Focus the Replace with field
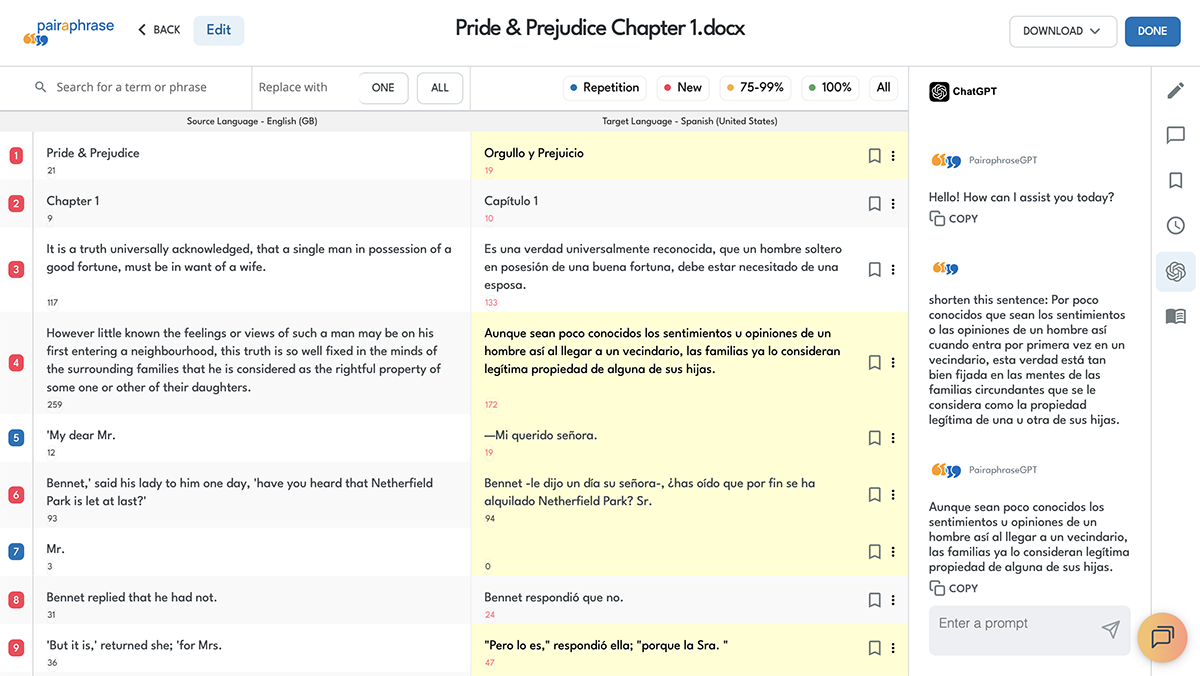 tap(305, 88)
